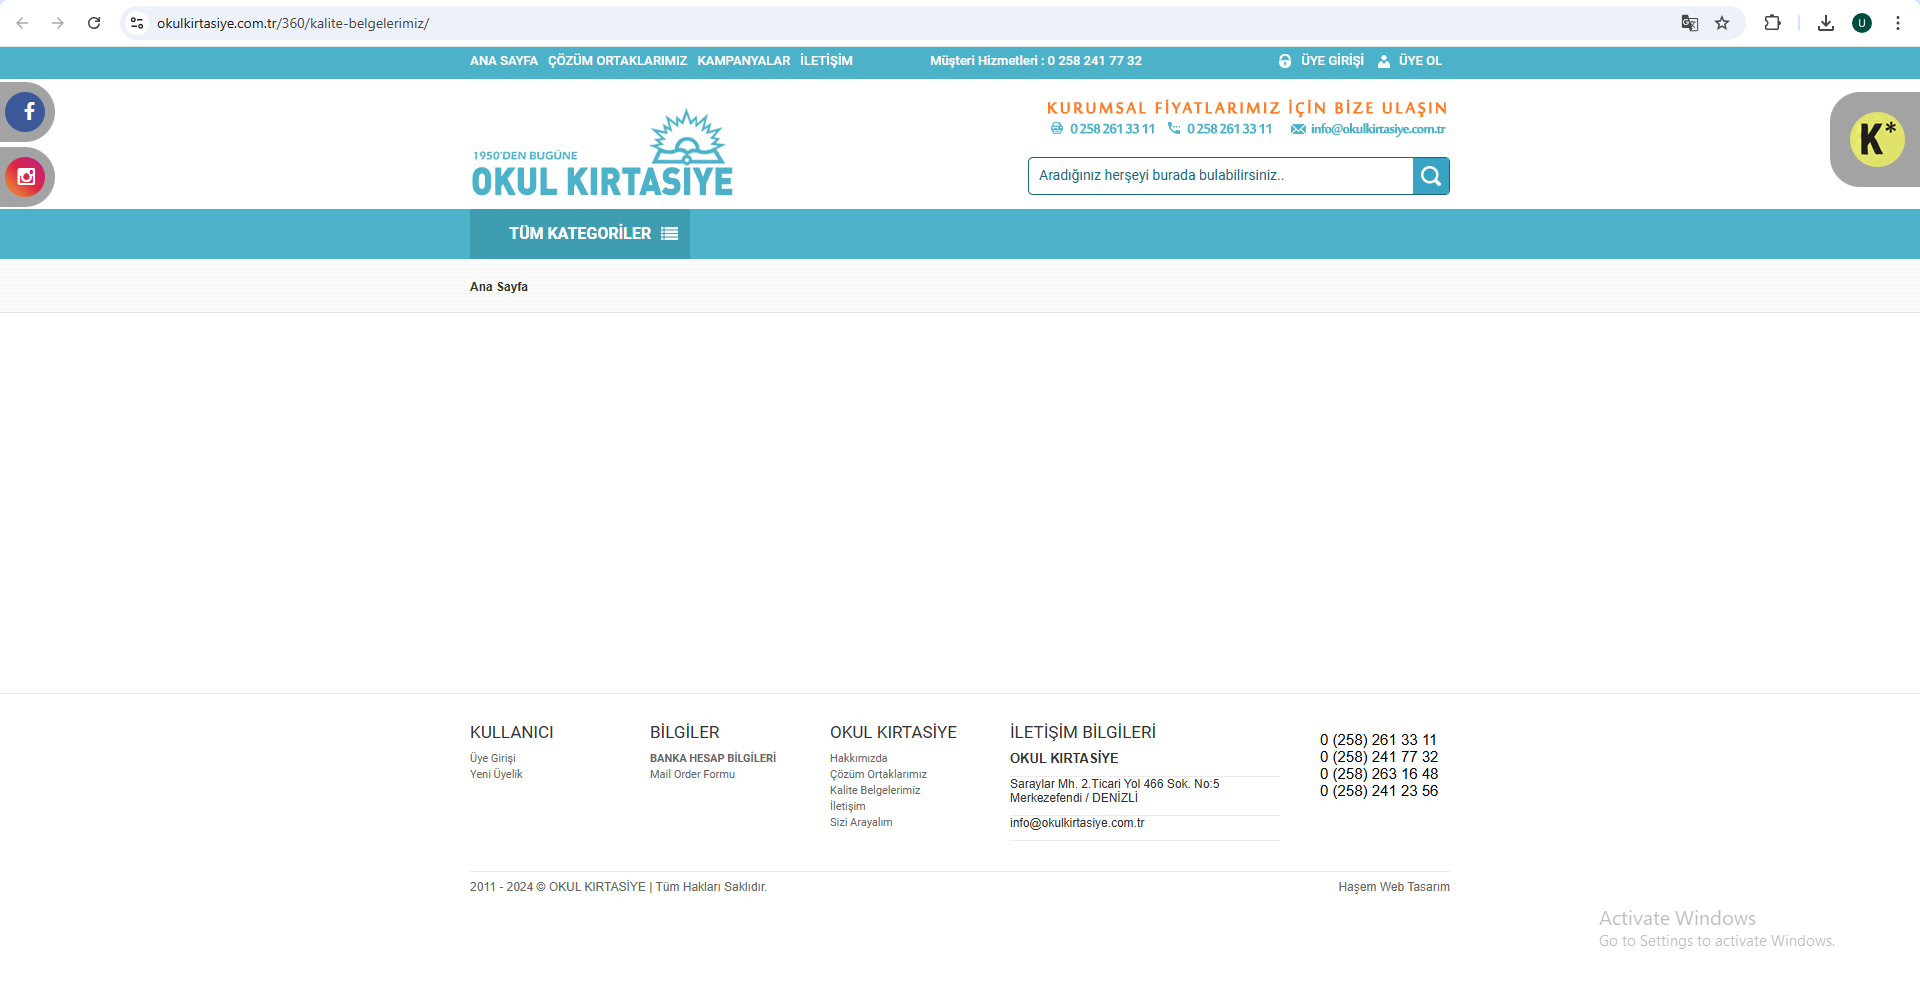The height and width of the screenshot is (993, 1920).
Task: Click footer email info@okulkirtasiye.com.tr
Action: coord(1077,824)
